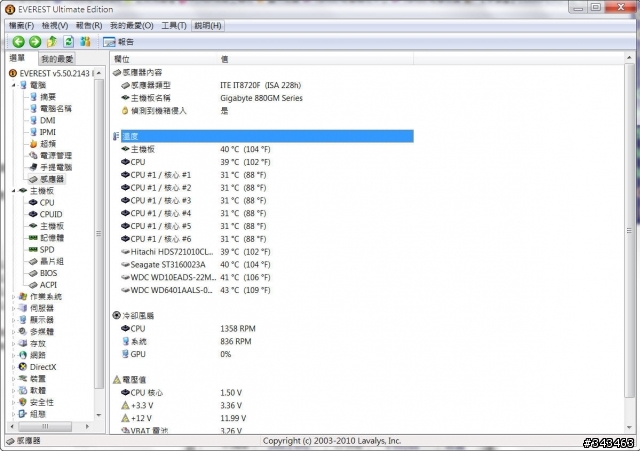Select 晶片組 chipset tree item
Screen dimensions: 640x451
click(x=52, y=262)
